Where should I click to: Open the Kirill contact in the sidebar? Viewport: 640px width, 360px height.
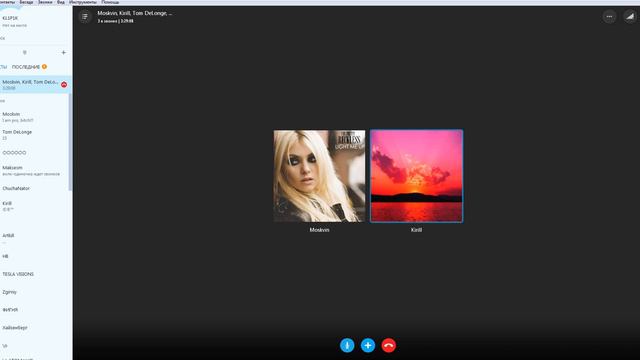coord(35,206)
